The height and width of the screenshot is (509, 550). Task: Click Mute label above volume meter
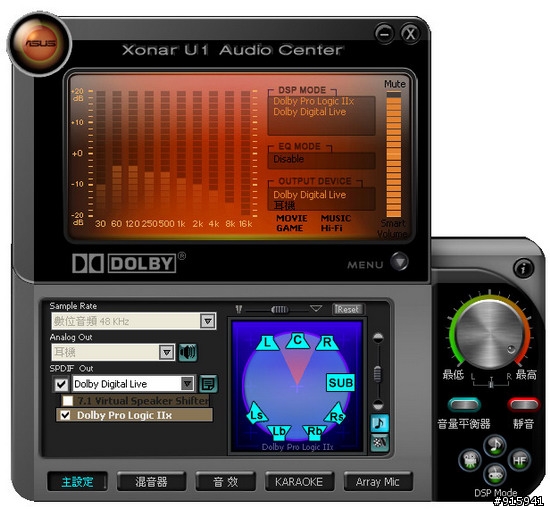click(x=395, y=84)
